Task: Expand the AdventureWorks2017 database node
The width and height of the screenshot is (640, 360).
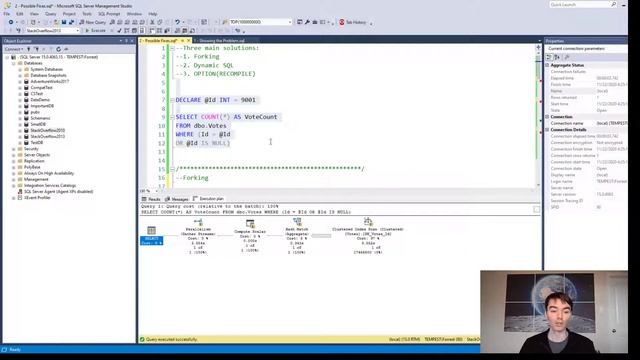Action: point(20,82)
